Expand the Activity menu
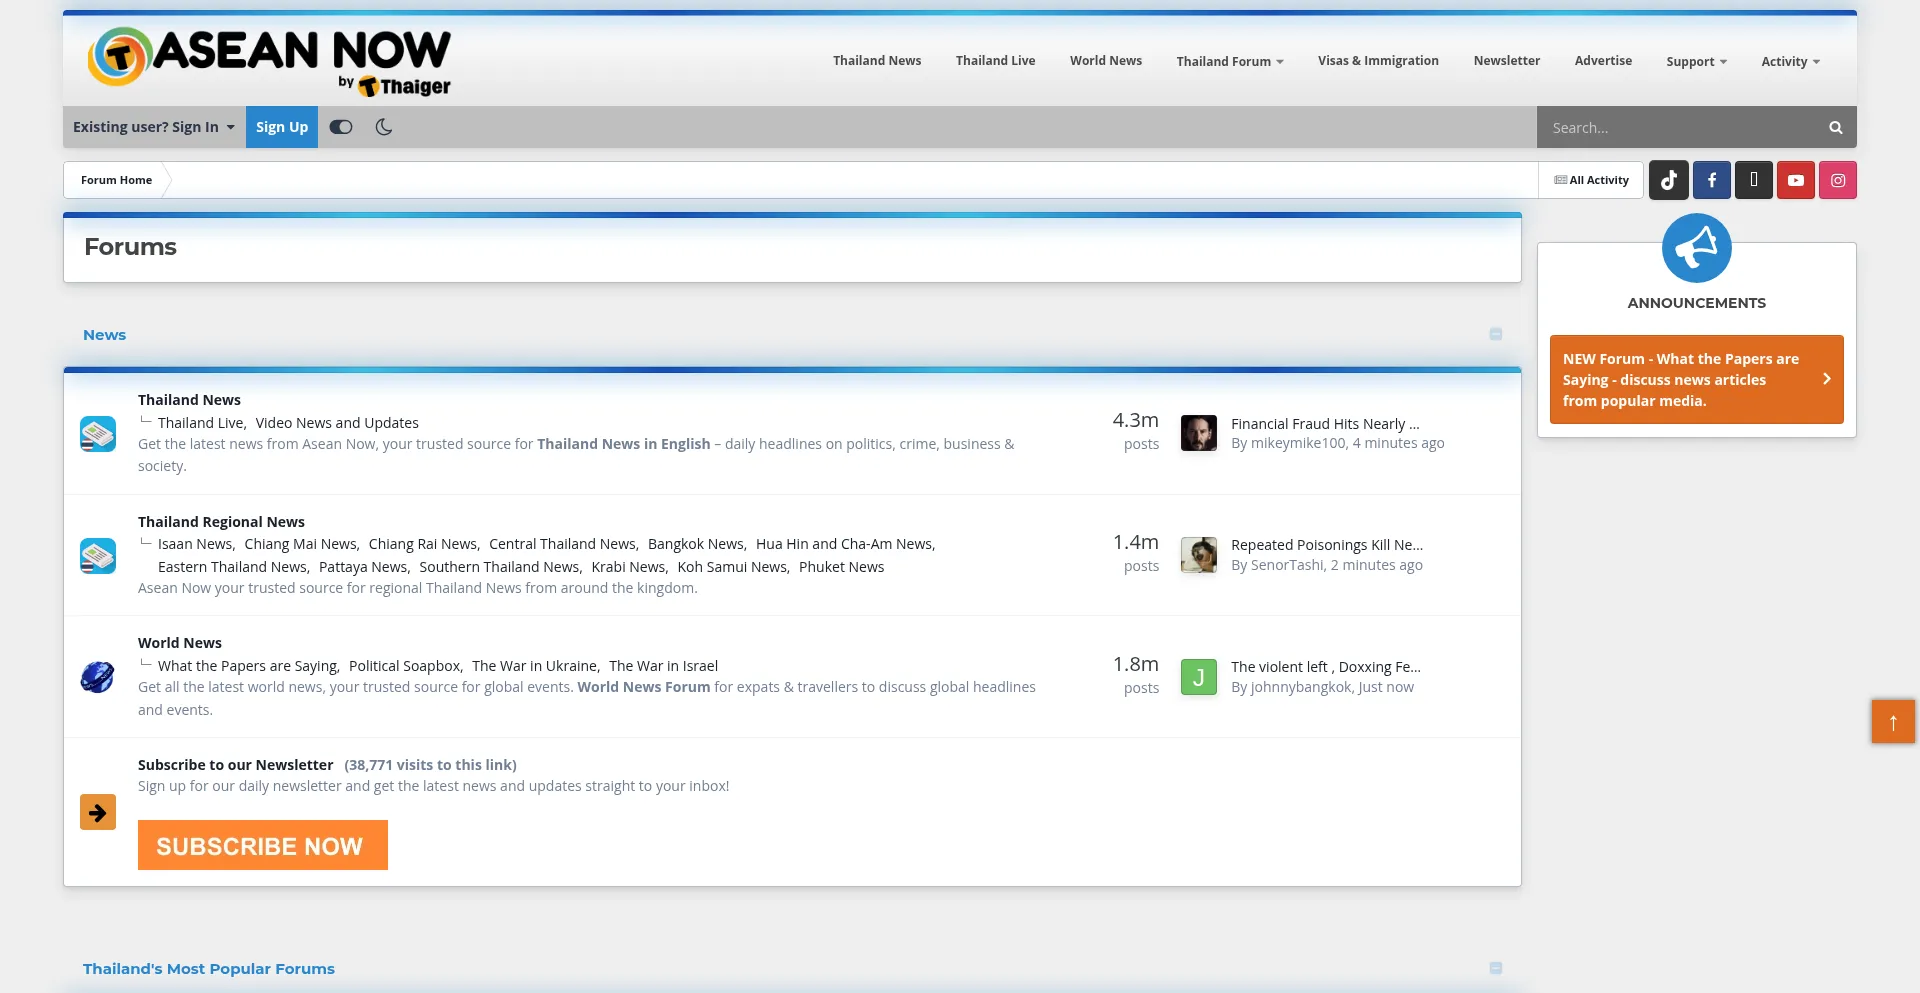This screenshot has width=1920, height=993. 1791,61
